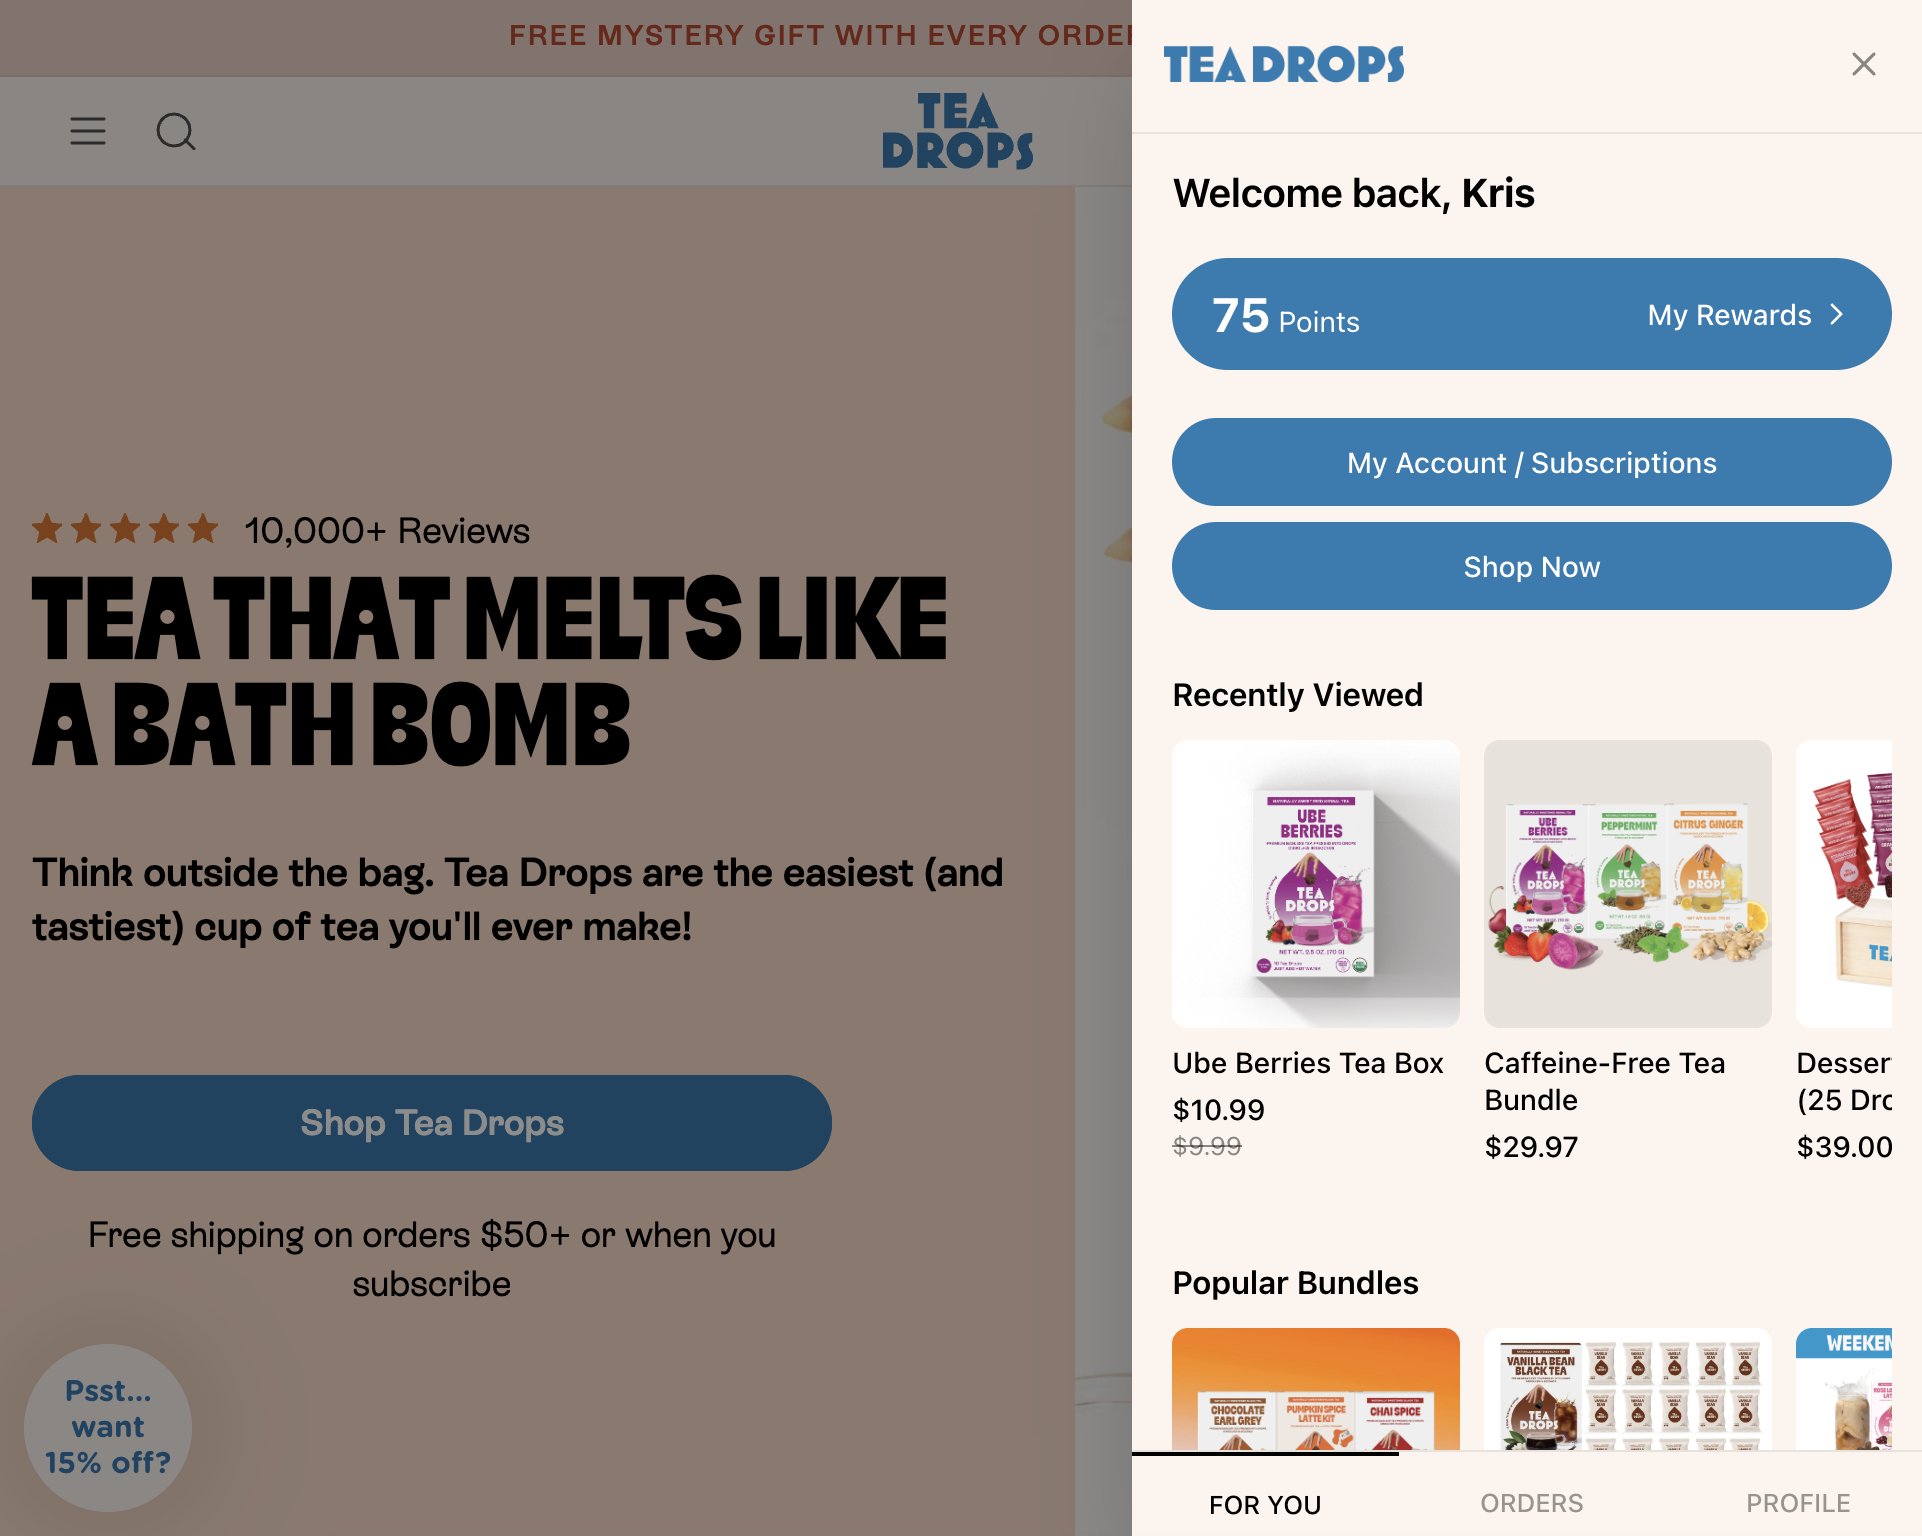Screen dimensions: 1922x1536
Task: Click the search magnifier icon
Action: pyautogui.click(x=176, y=131)
